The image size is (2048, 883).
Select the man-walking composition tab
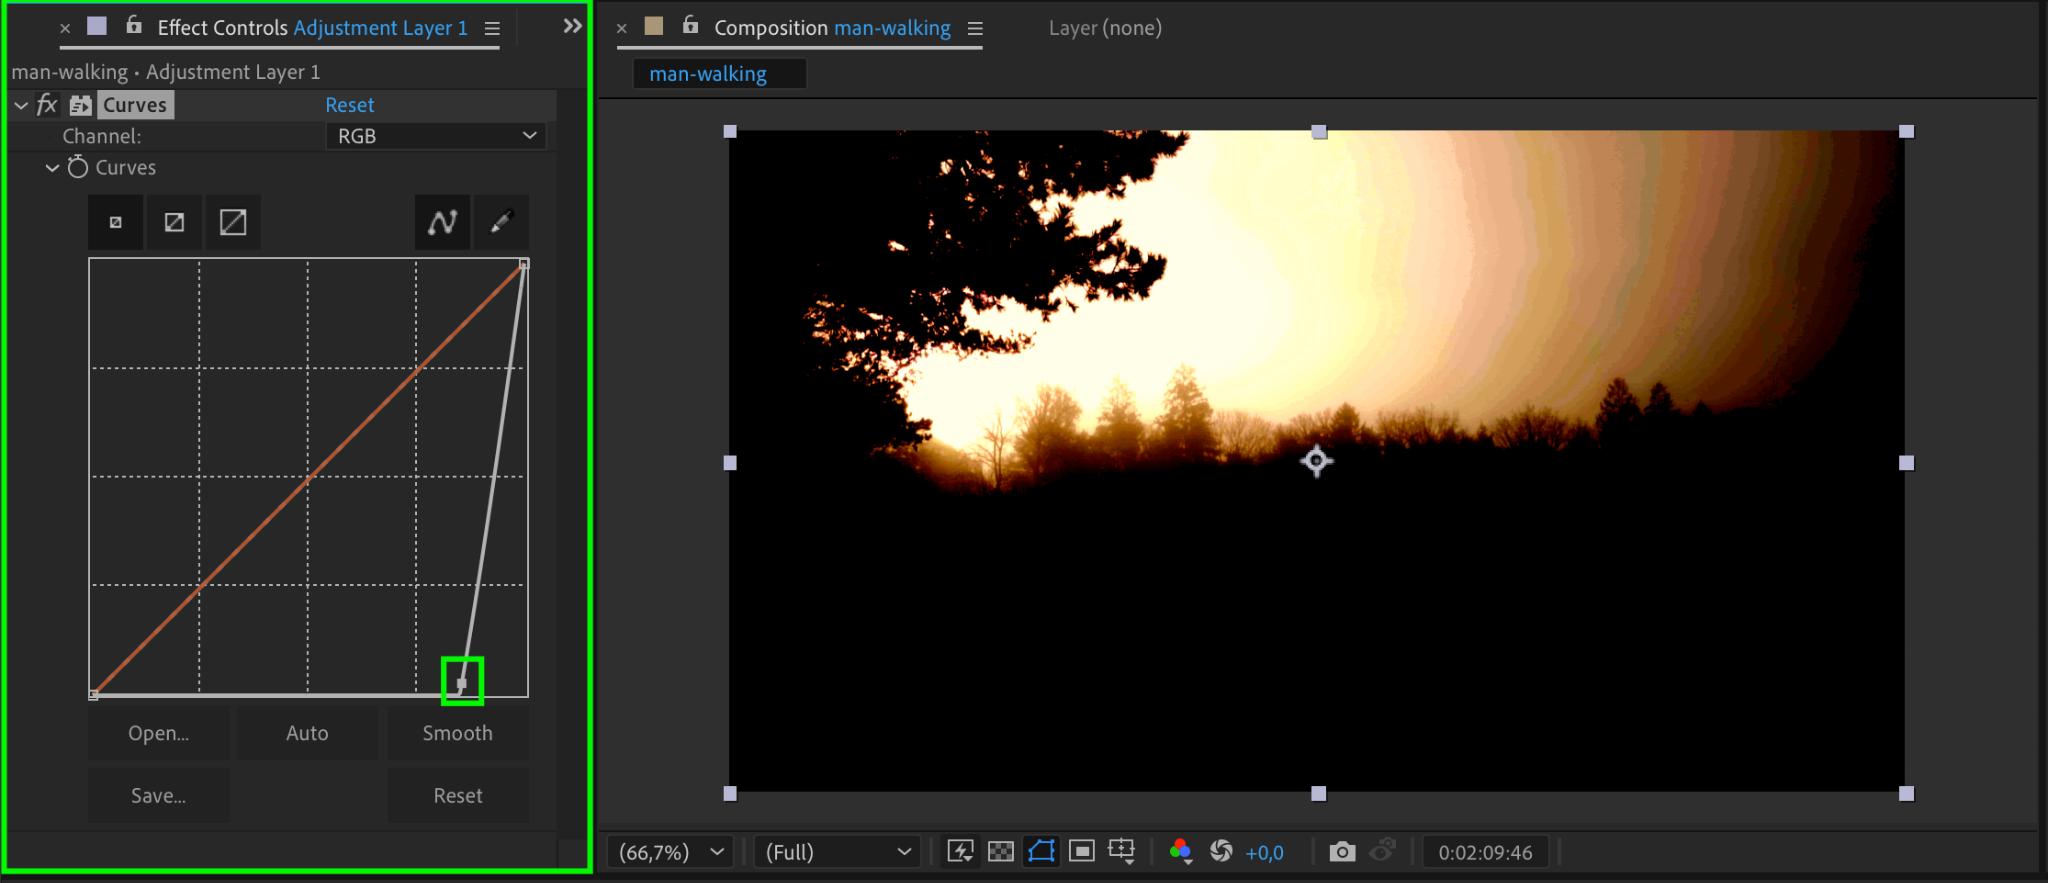[708, 74]
